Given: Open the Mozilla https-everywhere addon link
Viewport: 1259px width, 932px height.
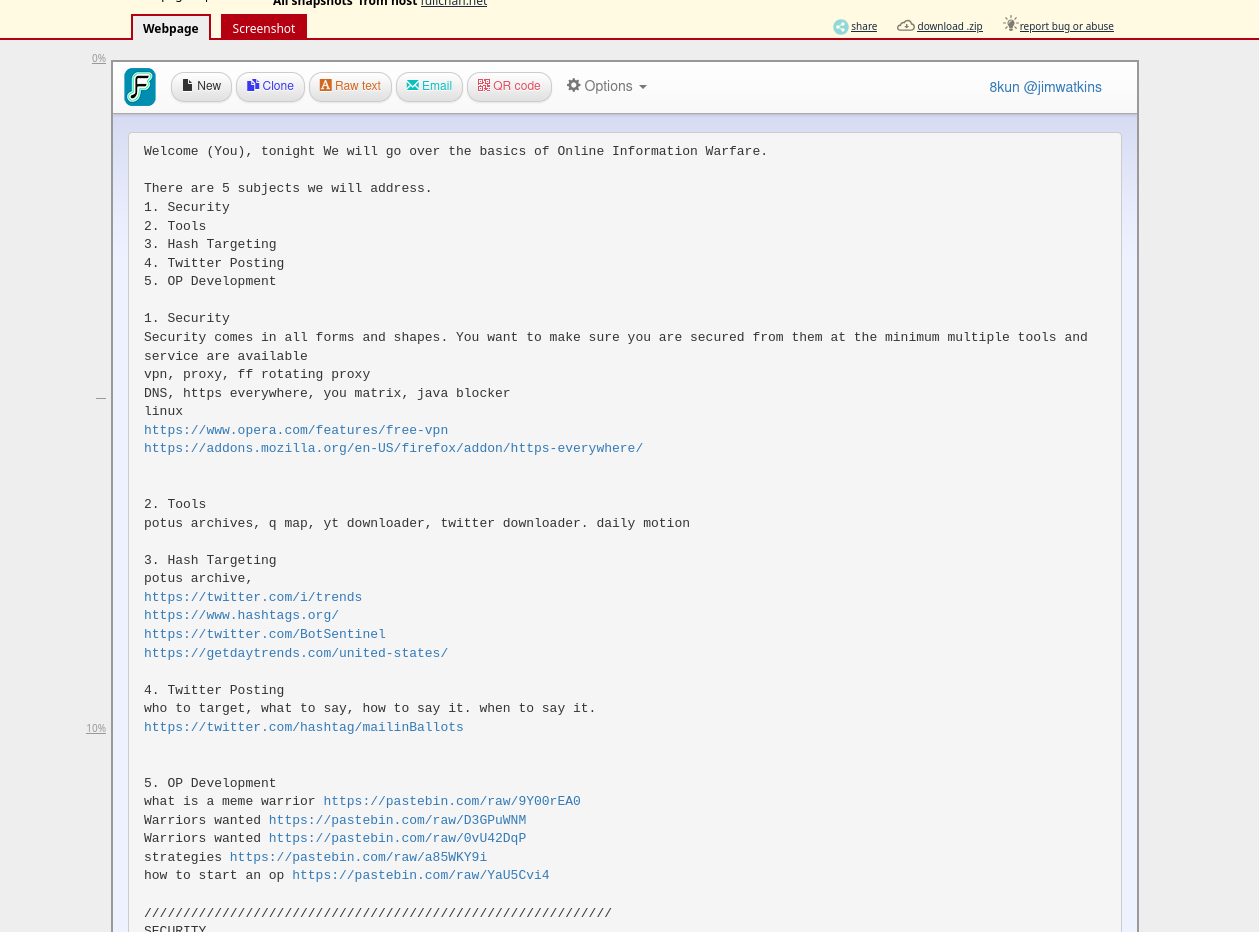Looking at the screenshot, I should [393, 449].
